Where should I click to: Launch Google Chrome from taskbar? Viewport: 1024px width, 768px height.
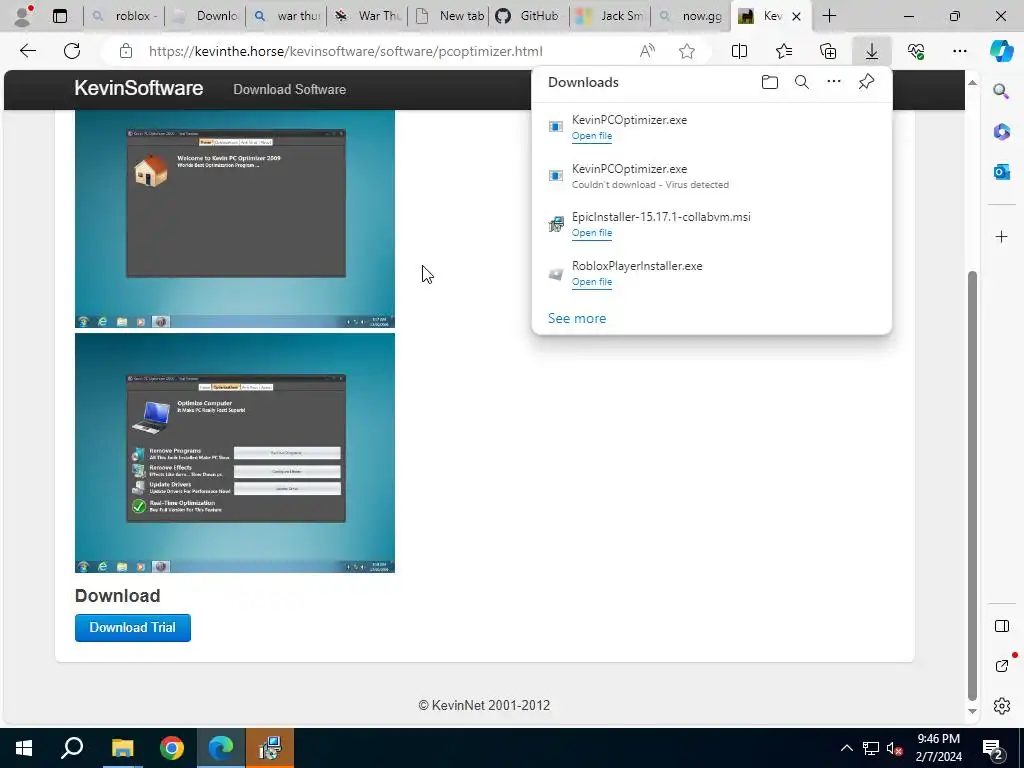[x=172, y=748]
